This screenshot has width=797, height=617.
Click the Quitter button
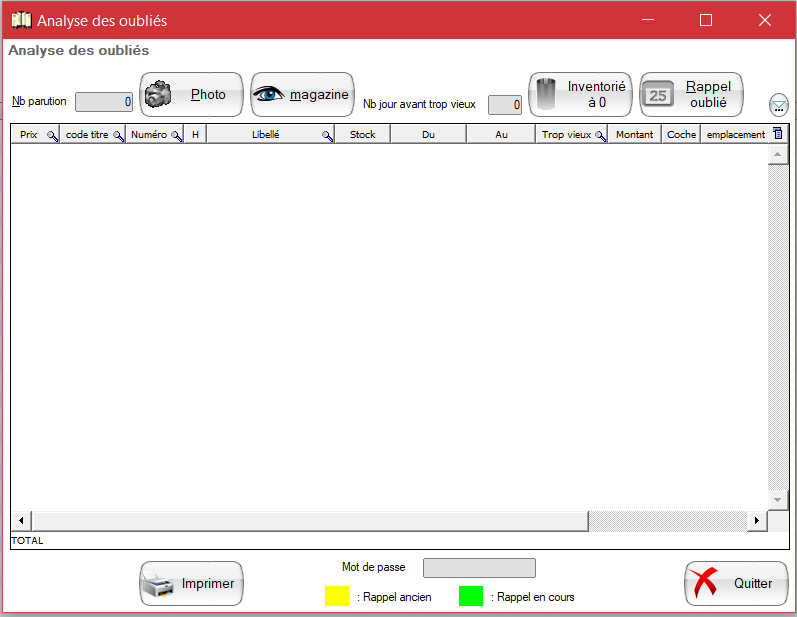pos(736,584)
